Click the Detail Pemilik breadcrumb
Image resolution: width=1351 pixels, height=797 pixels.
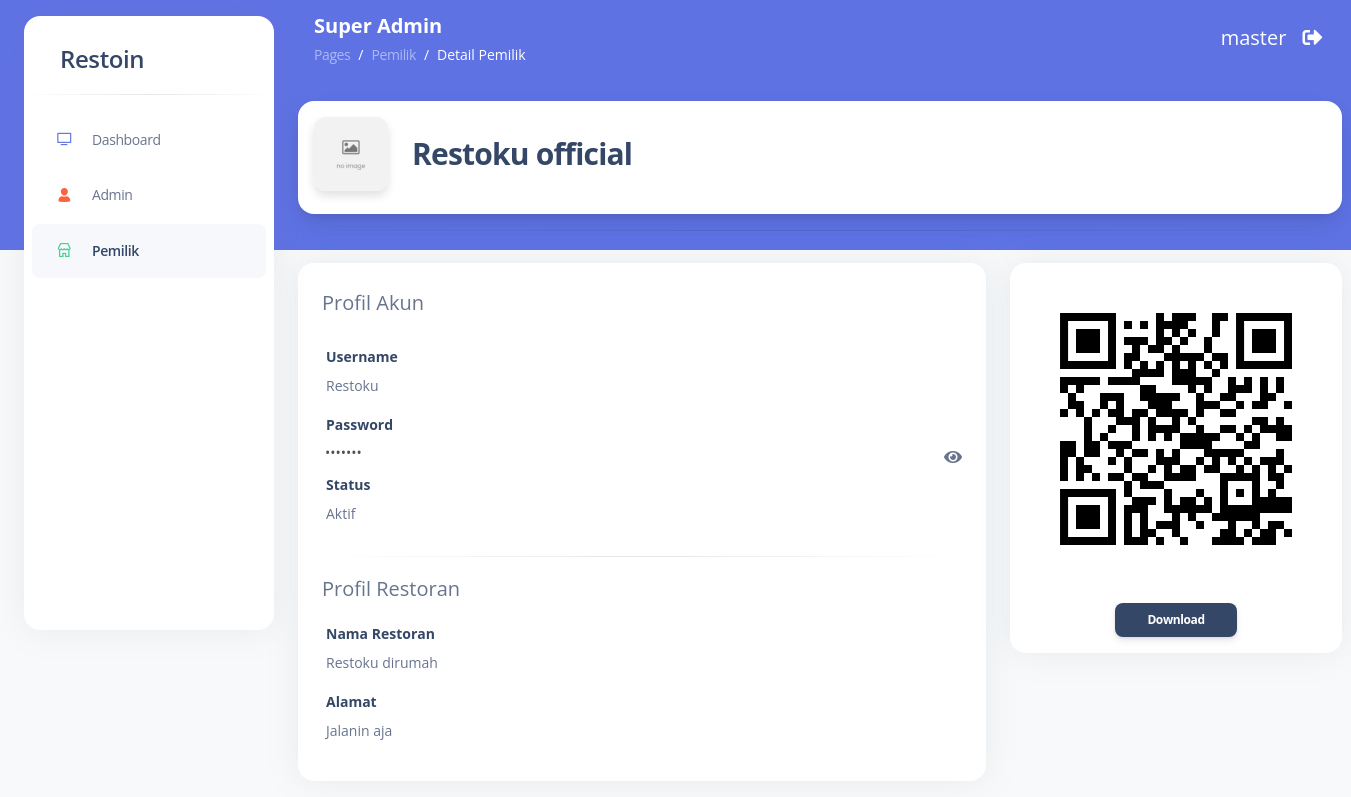(481, 55)
